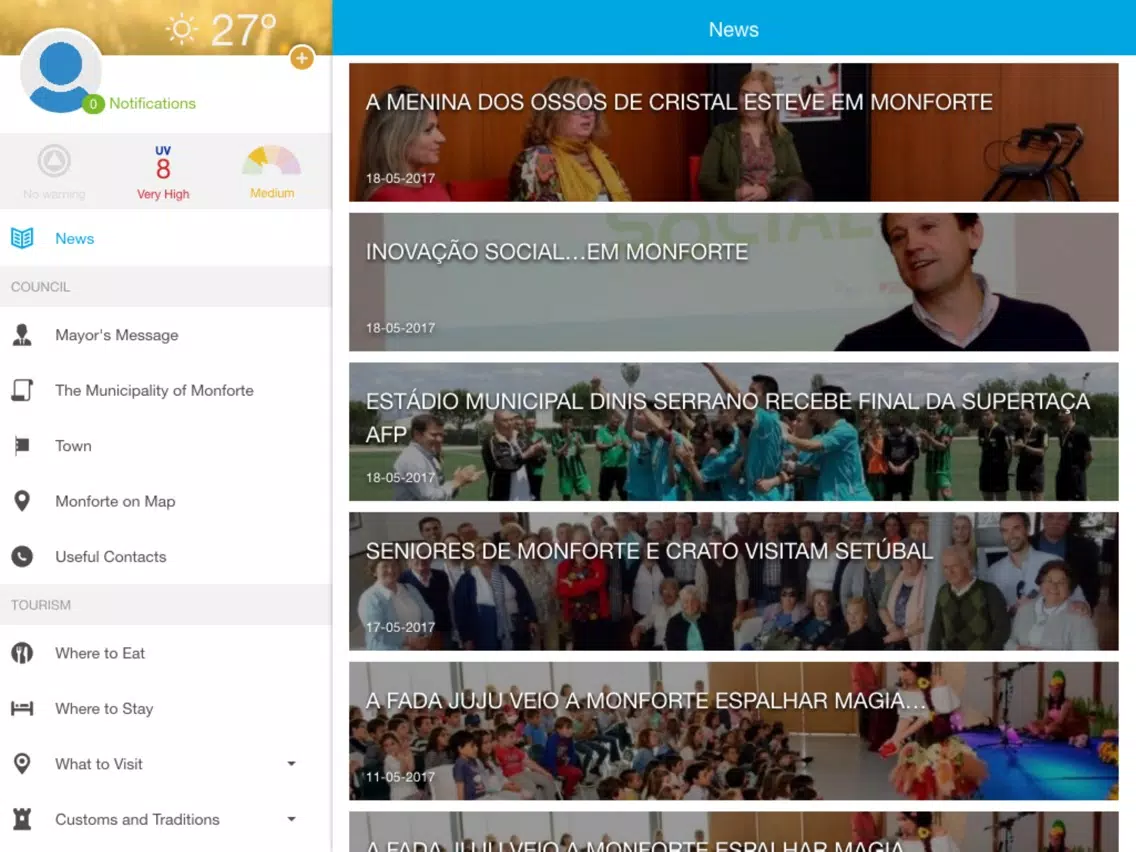The width and height of the screenshot is (1136, 852).
Task: Go to Where to Eat
Action: [166, 653]
